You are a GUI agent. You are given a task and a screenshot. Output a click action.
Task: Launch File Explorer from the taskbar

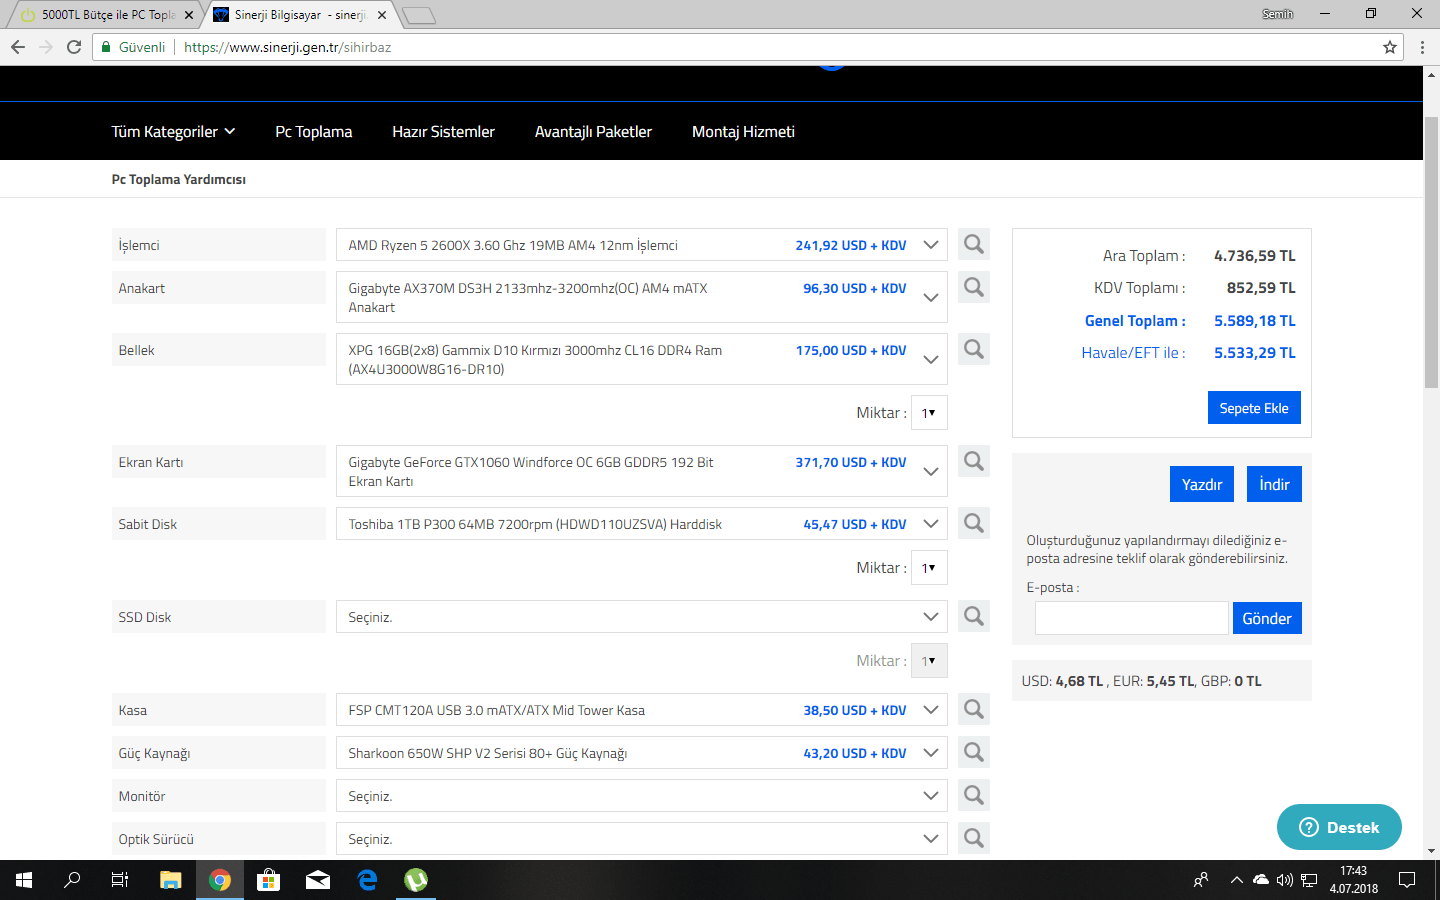click(x=171, y=880)
